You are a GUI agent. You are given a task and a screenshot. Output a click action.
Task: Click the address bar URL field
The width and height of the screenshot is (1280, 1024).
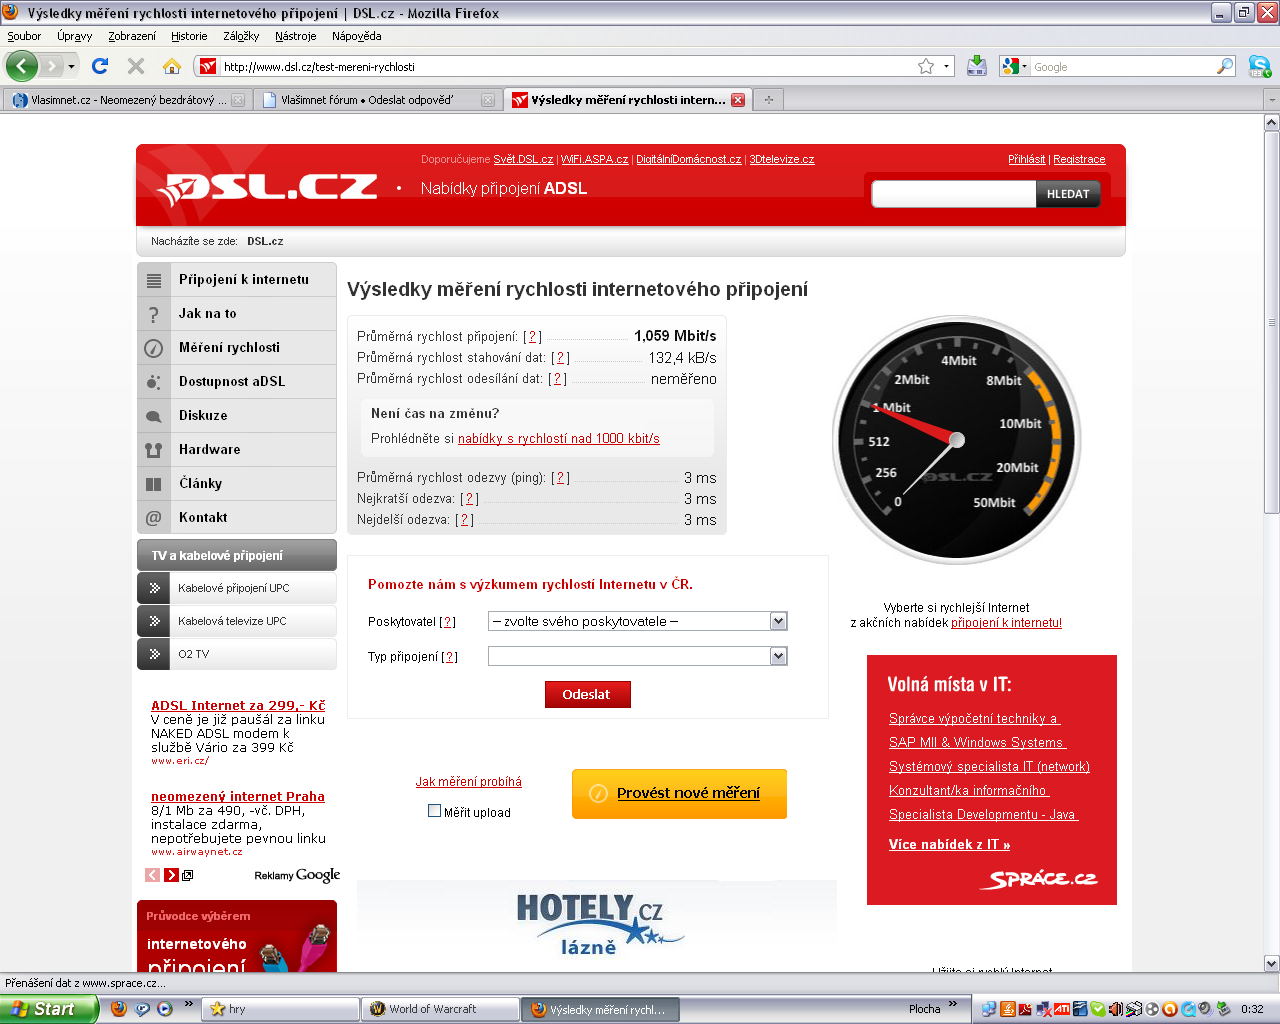coord(568,66)
